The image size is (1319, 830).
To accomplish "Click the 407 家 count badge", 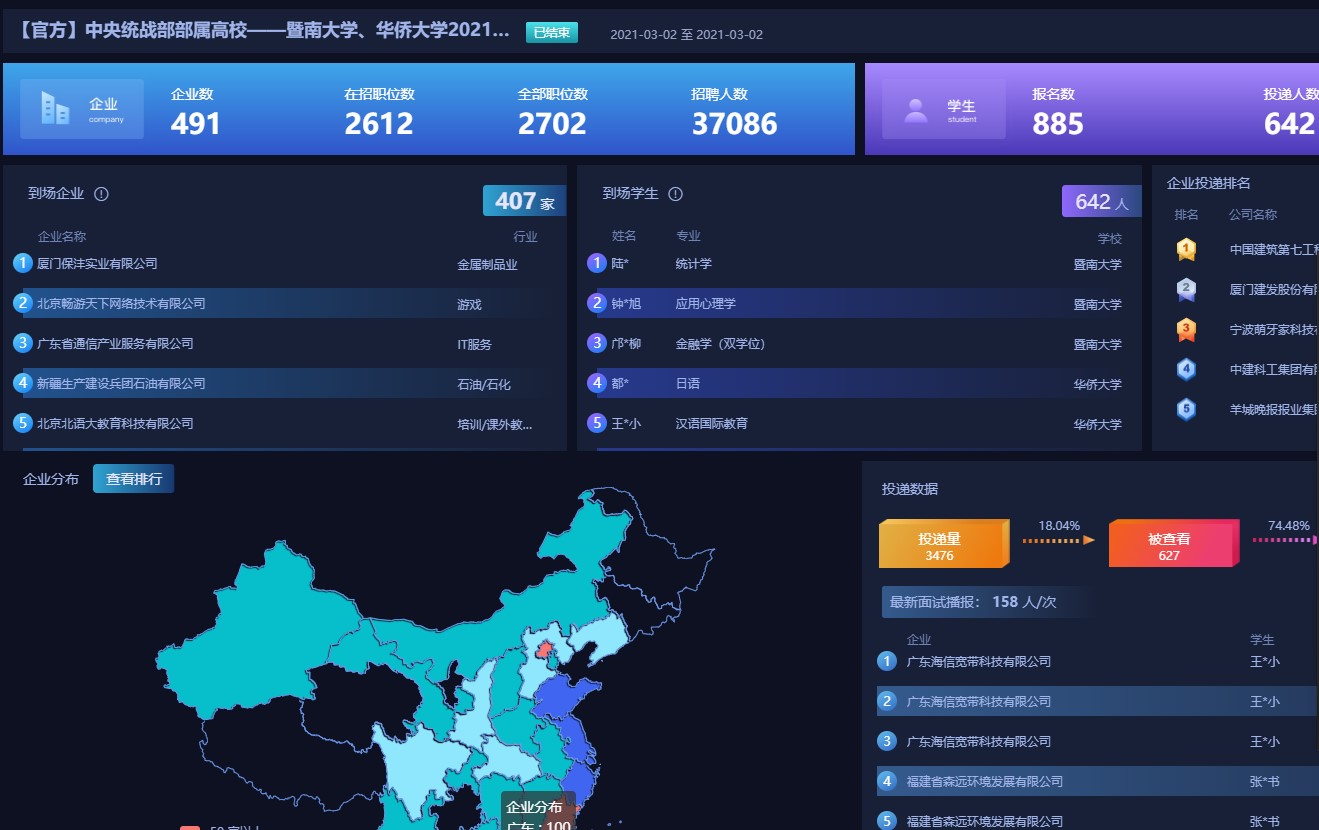I will 524,201.
